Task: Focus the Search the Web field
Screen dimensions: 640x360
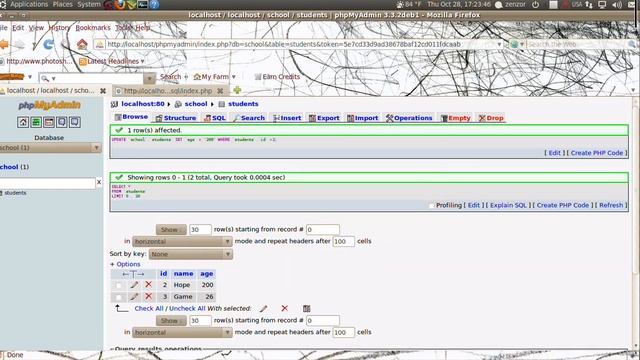Action: tap(576, 44)
